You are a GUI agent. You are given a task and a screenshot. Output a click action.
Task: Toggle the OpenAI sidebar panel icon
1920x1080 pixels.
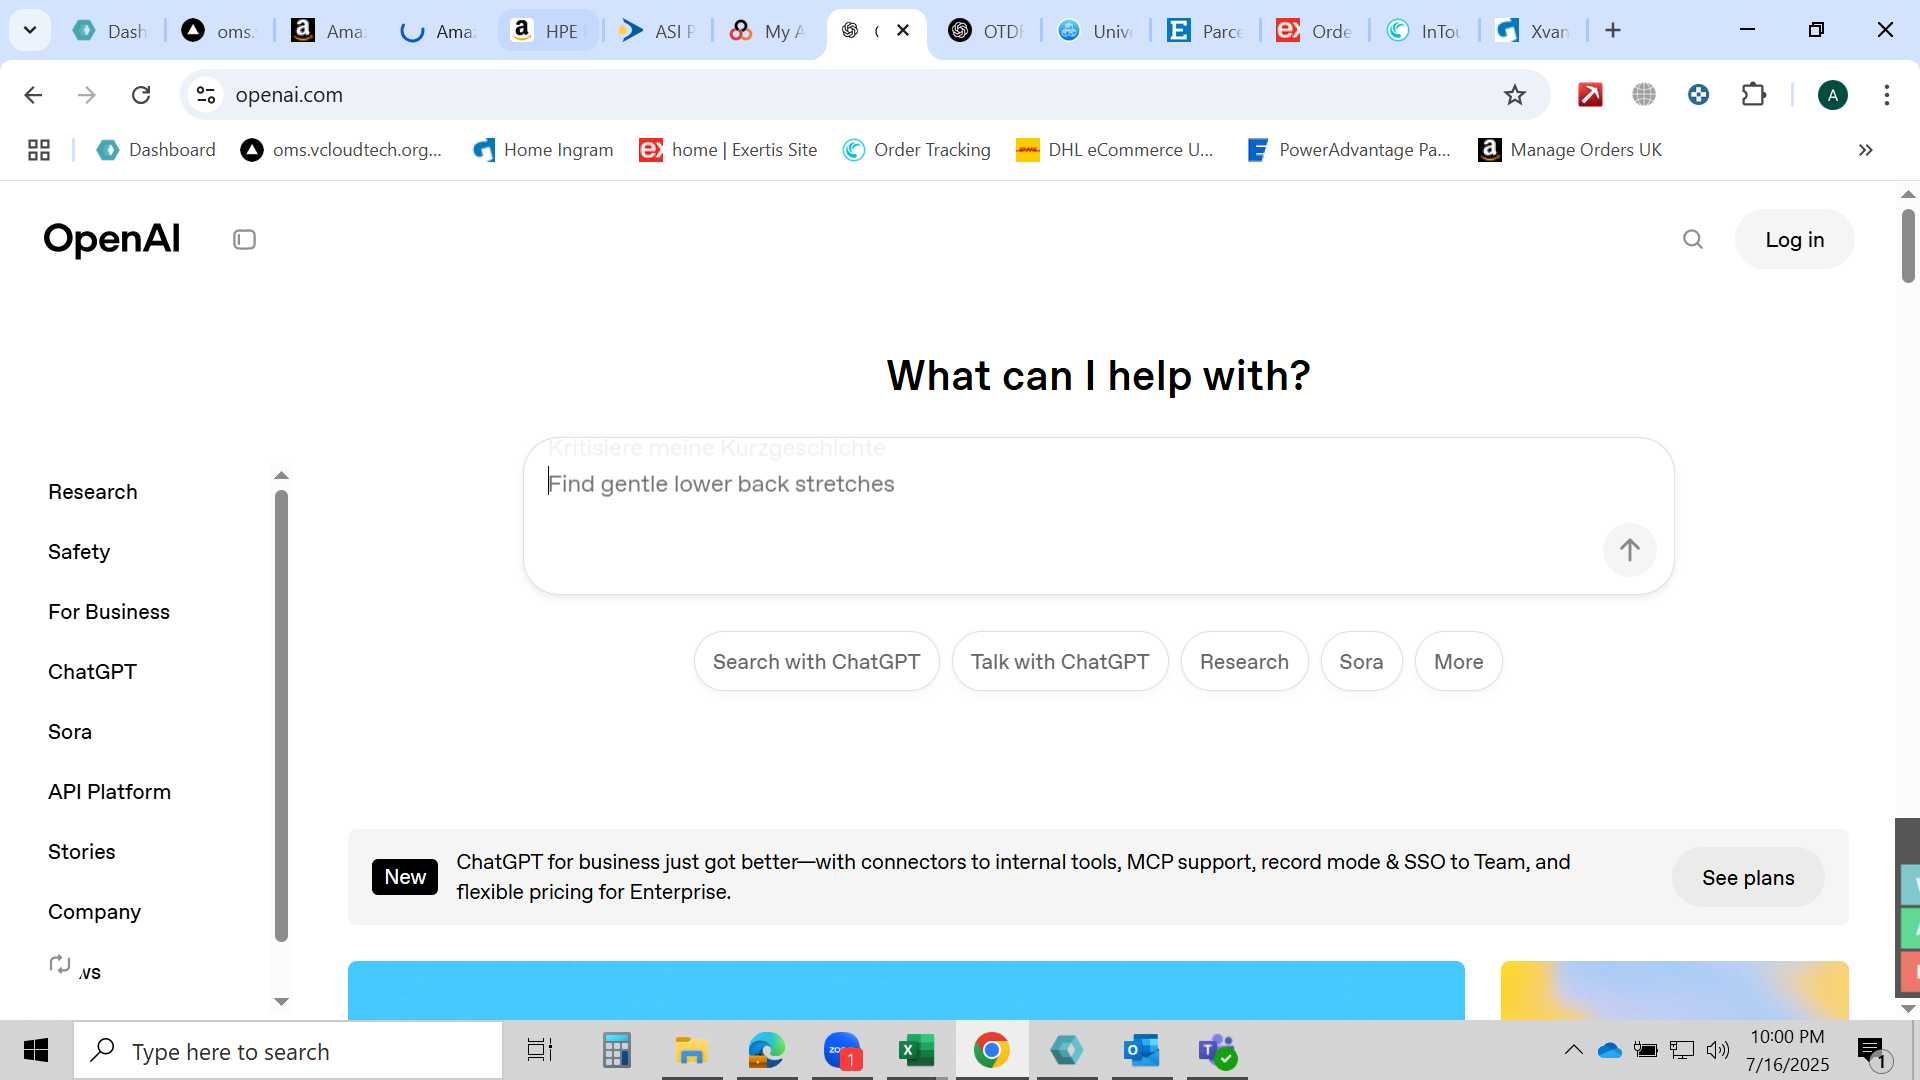pyautogui.click(x=244, y=240)
